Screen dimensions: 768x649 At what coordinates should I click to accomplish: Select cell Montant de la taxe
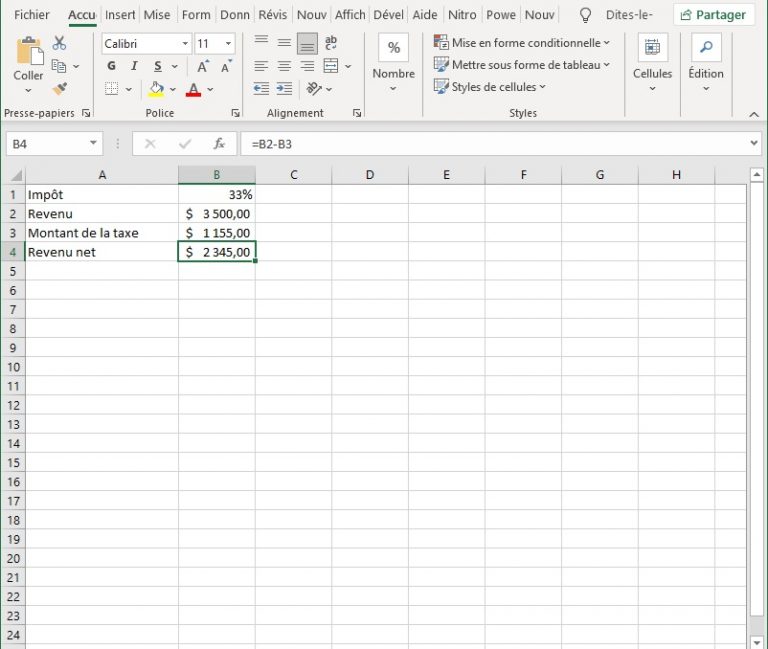pyautogui.click(x=102, y=233)
